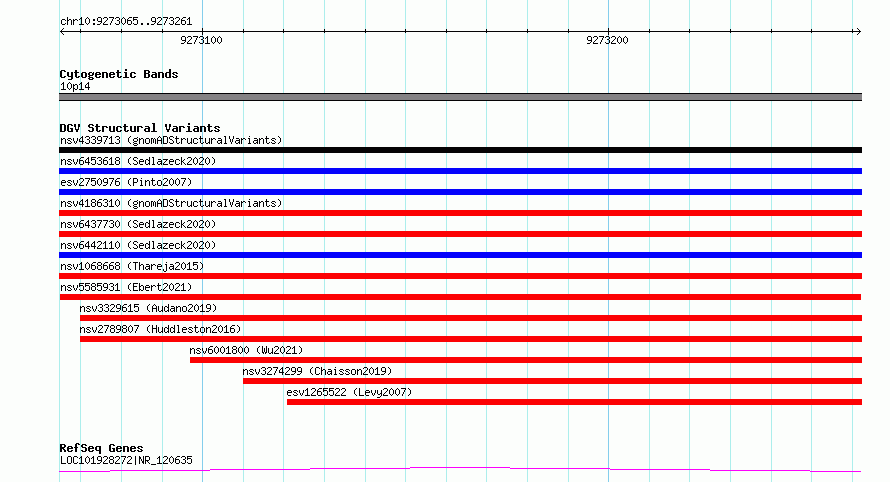Click the red nsv5585931 variant bar

point(460,297)
